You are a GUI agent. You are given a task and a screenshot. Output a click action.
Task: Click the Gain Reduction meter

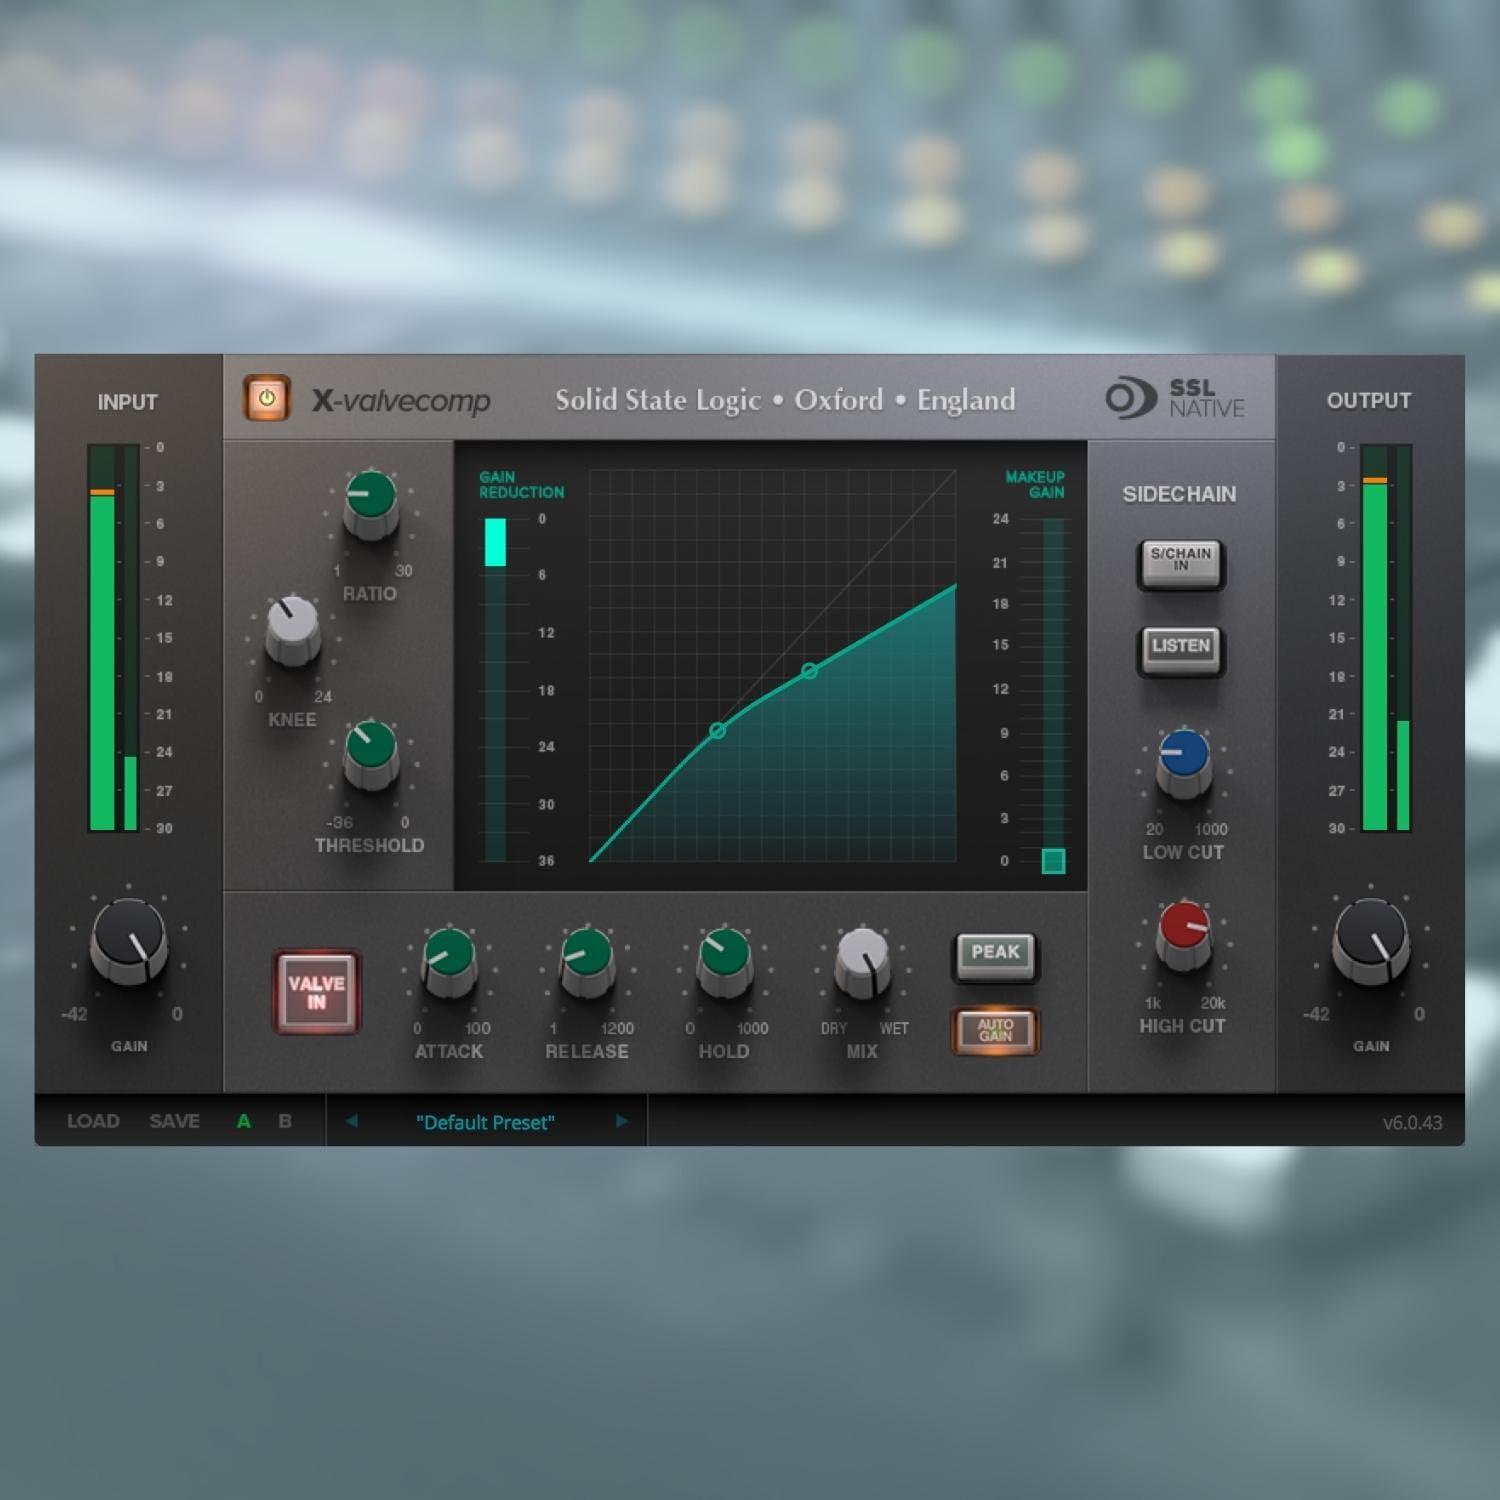pyautogui.click(x=495, y=689)
